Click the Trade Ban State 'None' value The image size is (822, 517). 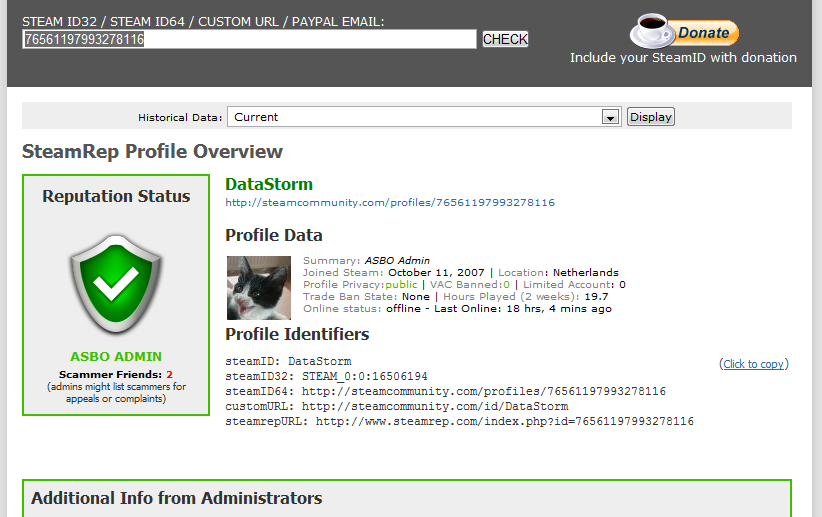416,297
